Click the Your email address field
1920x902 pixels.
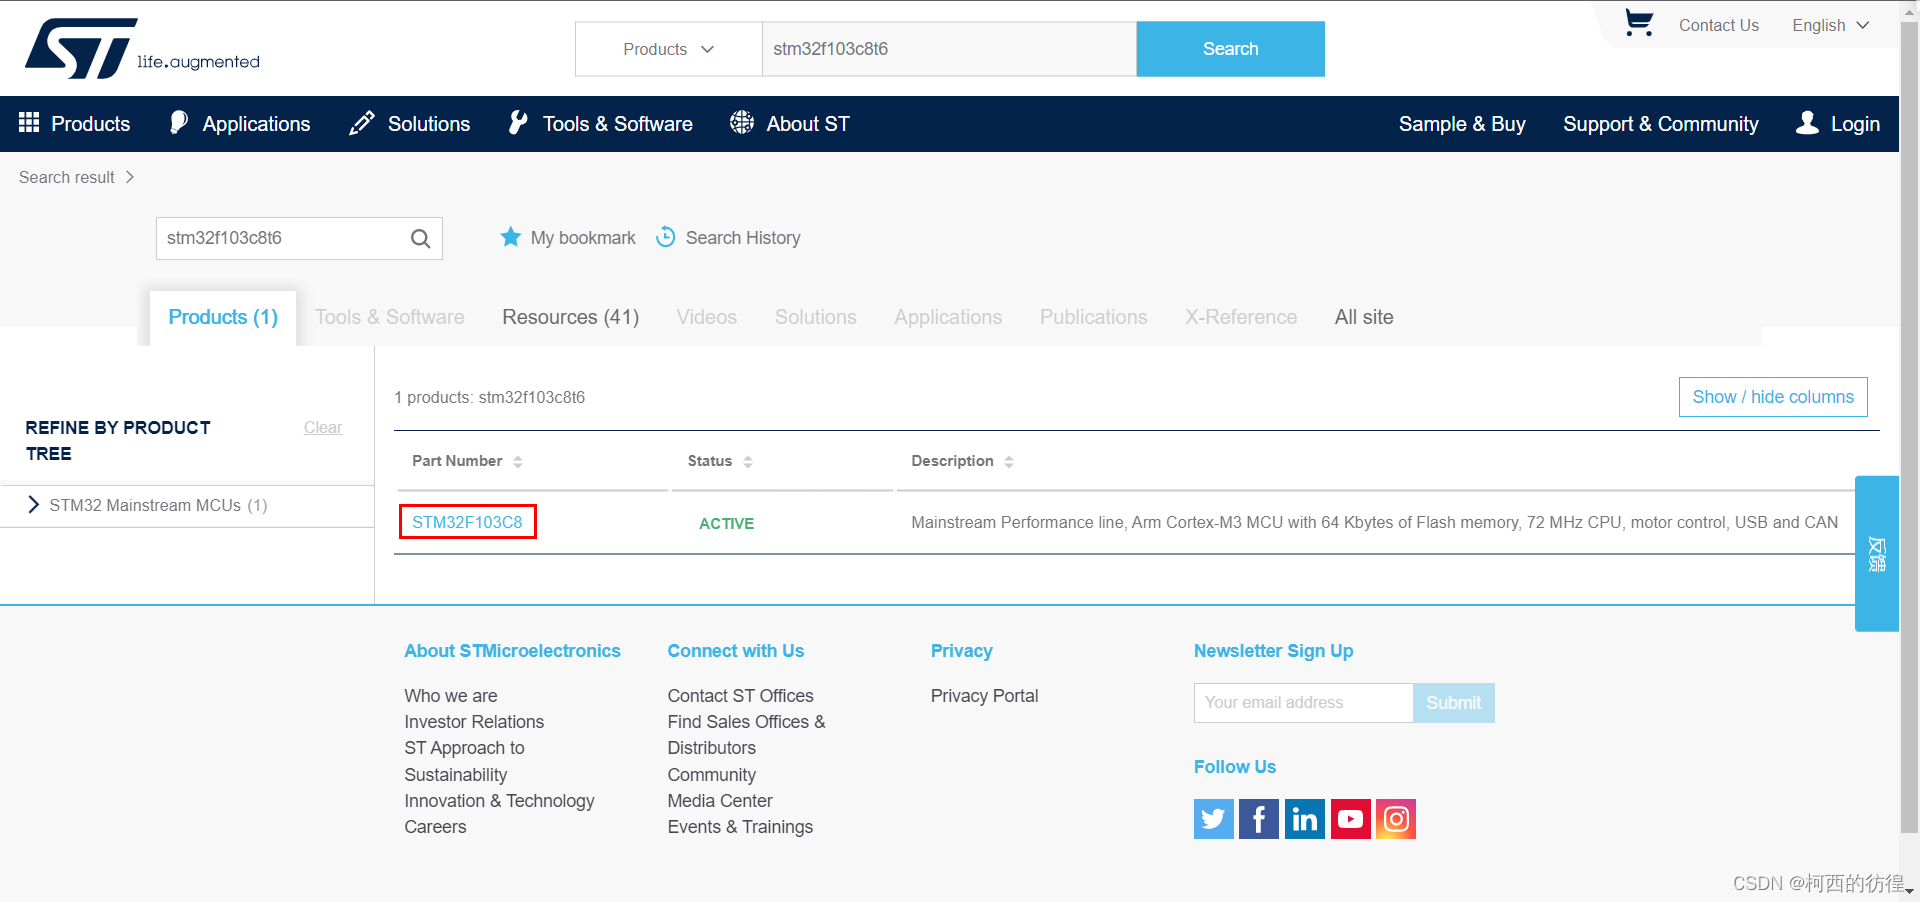pos(1303,703)
